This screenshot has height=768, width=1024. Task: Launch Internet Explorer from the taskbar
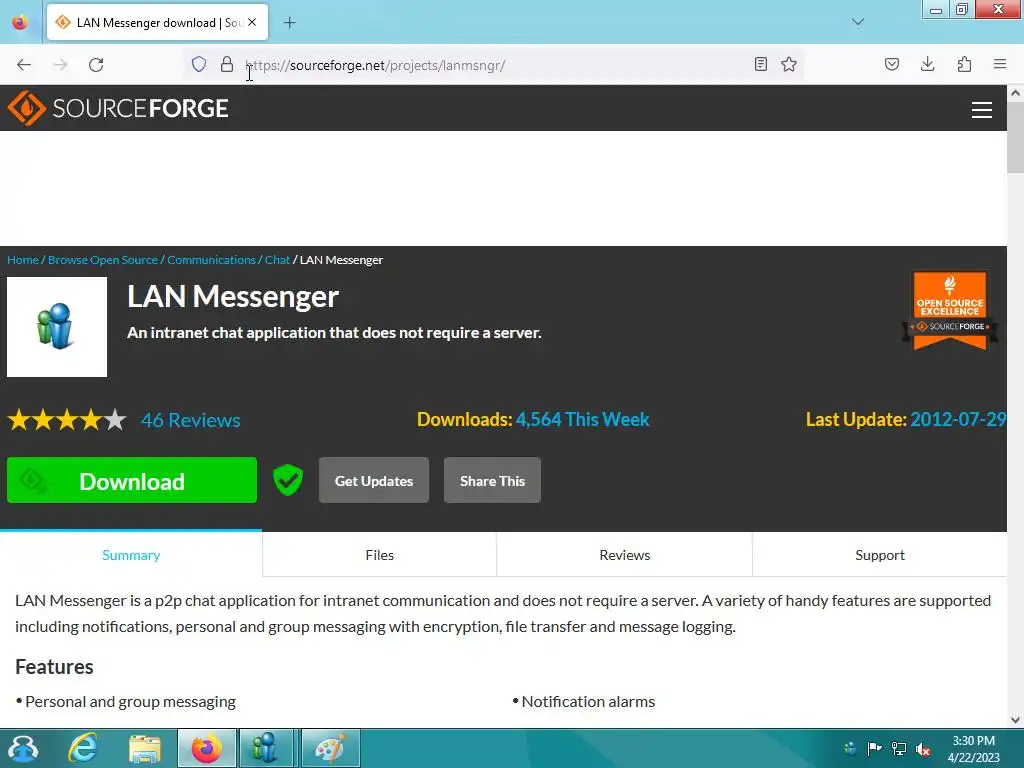point(83,748)
